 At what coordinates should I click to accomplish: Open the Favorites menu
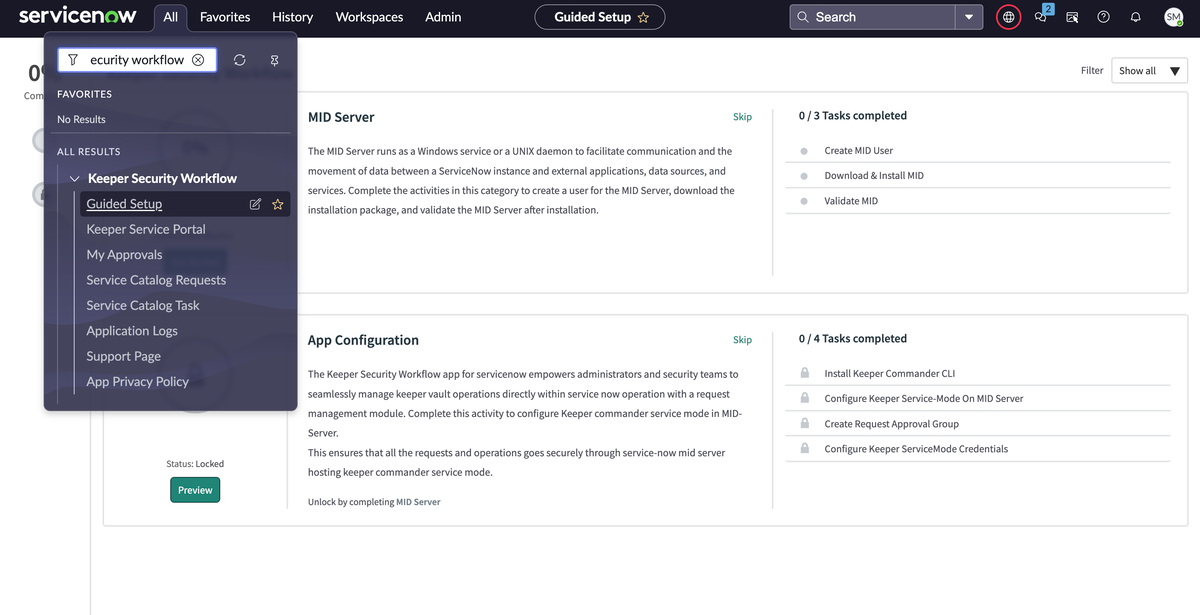(x=225, y=17)
